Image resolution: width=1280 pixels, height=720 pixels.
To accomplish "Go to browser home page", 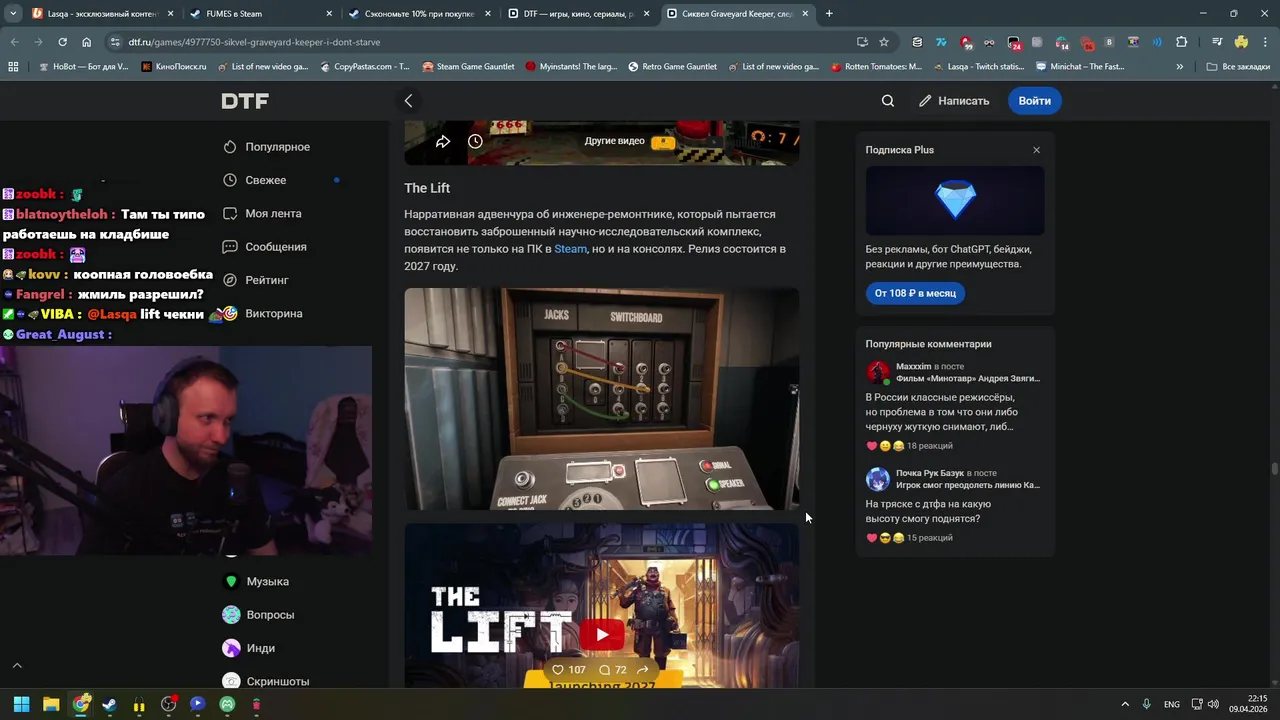I will (87, 42).
